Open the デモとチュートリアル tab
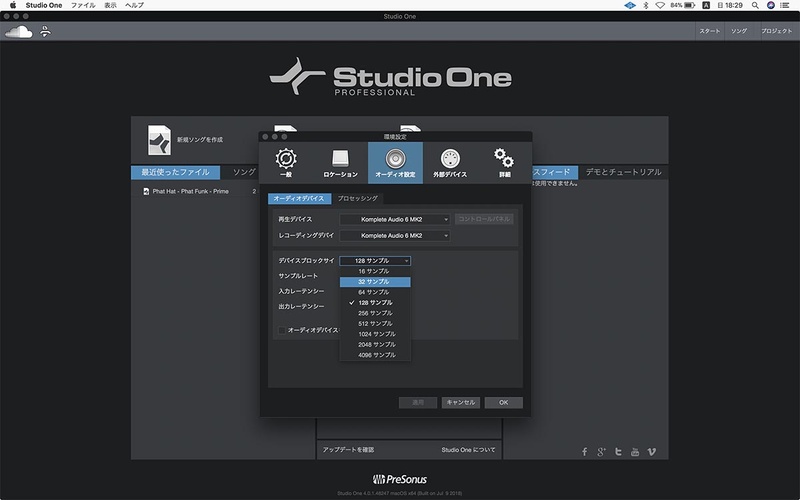800x500 pixels. tap(623, 172)
